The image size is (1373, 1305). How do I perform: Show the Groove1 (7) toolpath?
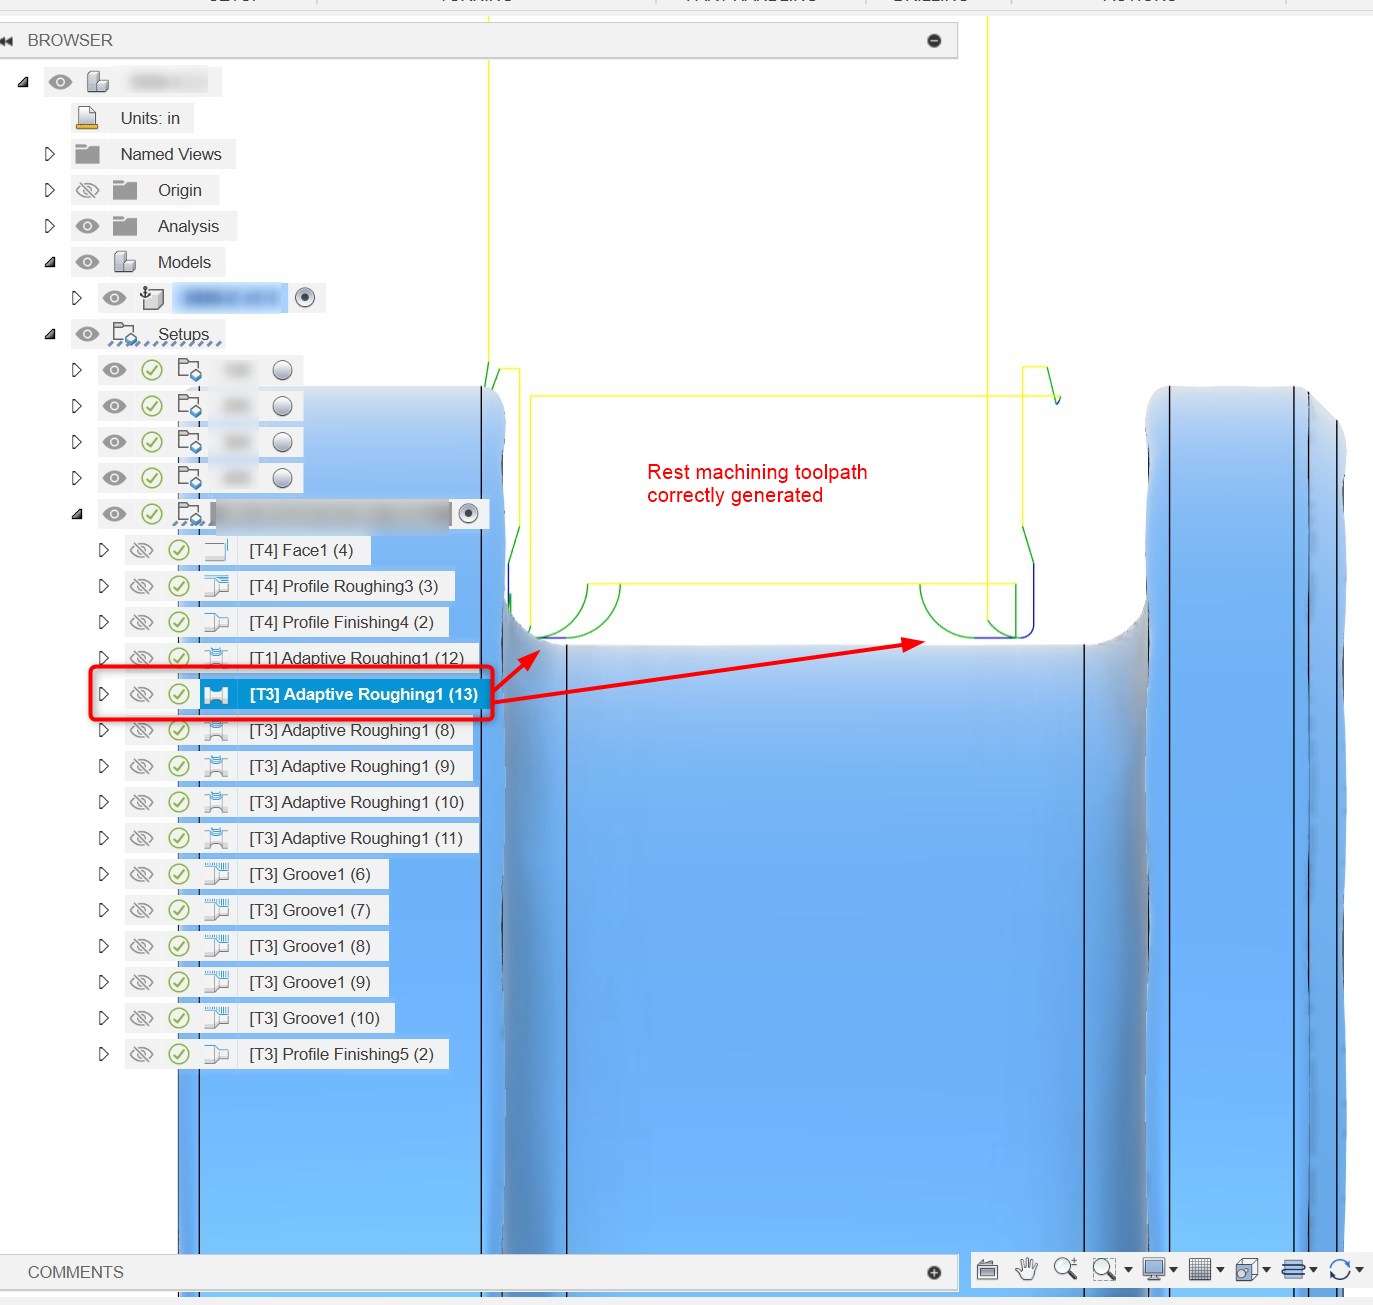(x=142, y=910)
